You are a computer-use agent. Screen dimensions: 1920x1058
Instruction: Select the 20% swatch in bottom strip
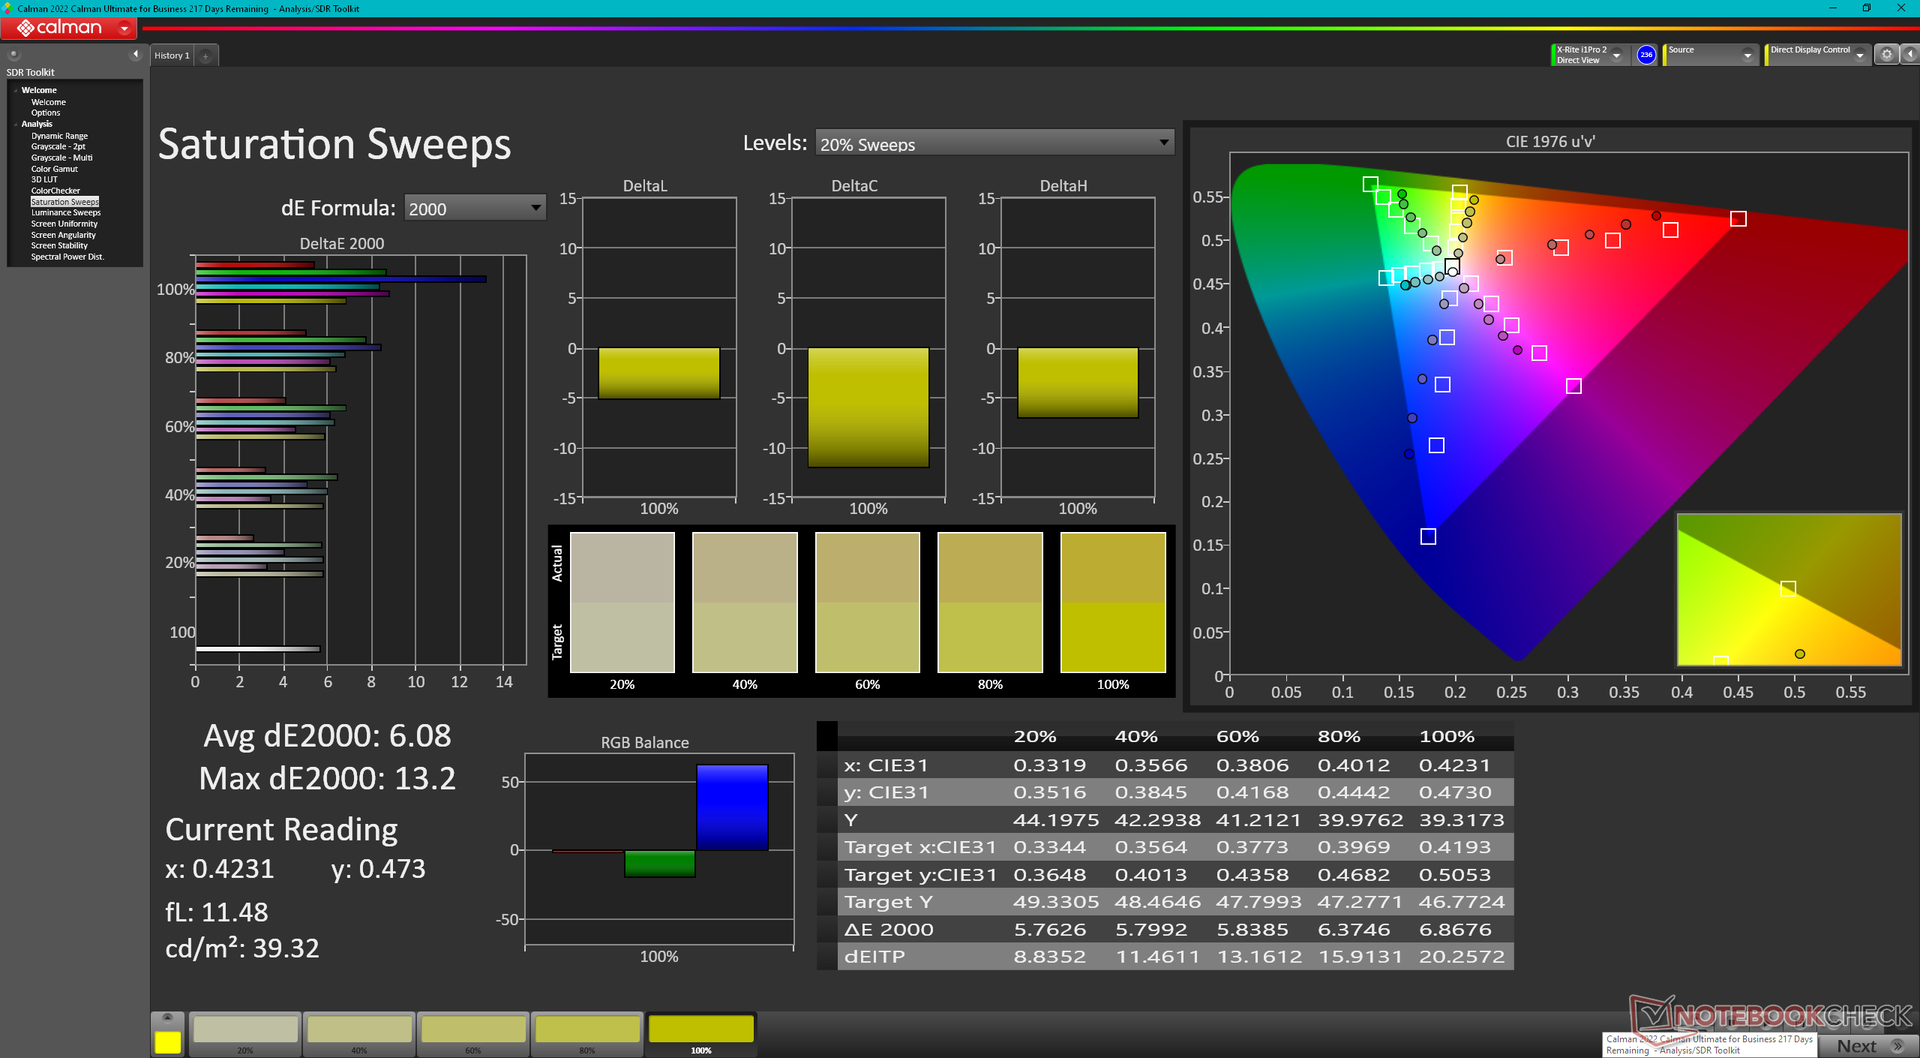click(x=245, y=1034)
